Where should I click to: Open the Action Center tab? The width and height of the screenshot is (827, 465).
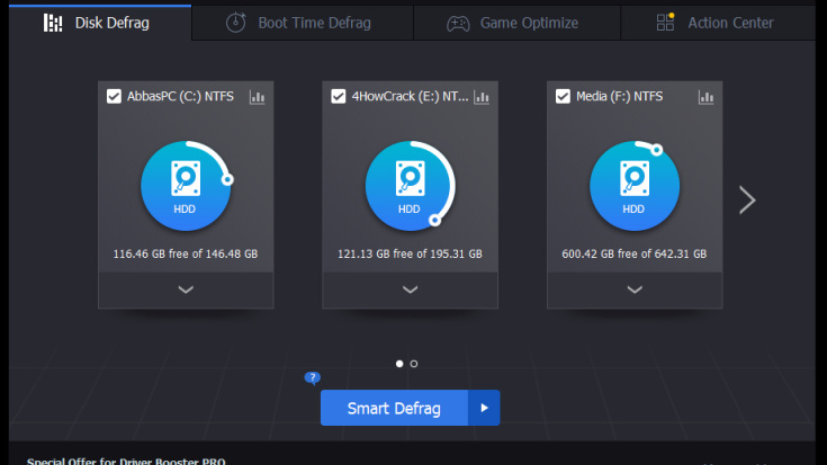[716, 23]
